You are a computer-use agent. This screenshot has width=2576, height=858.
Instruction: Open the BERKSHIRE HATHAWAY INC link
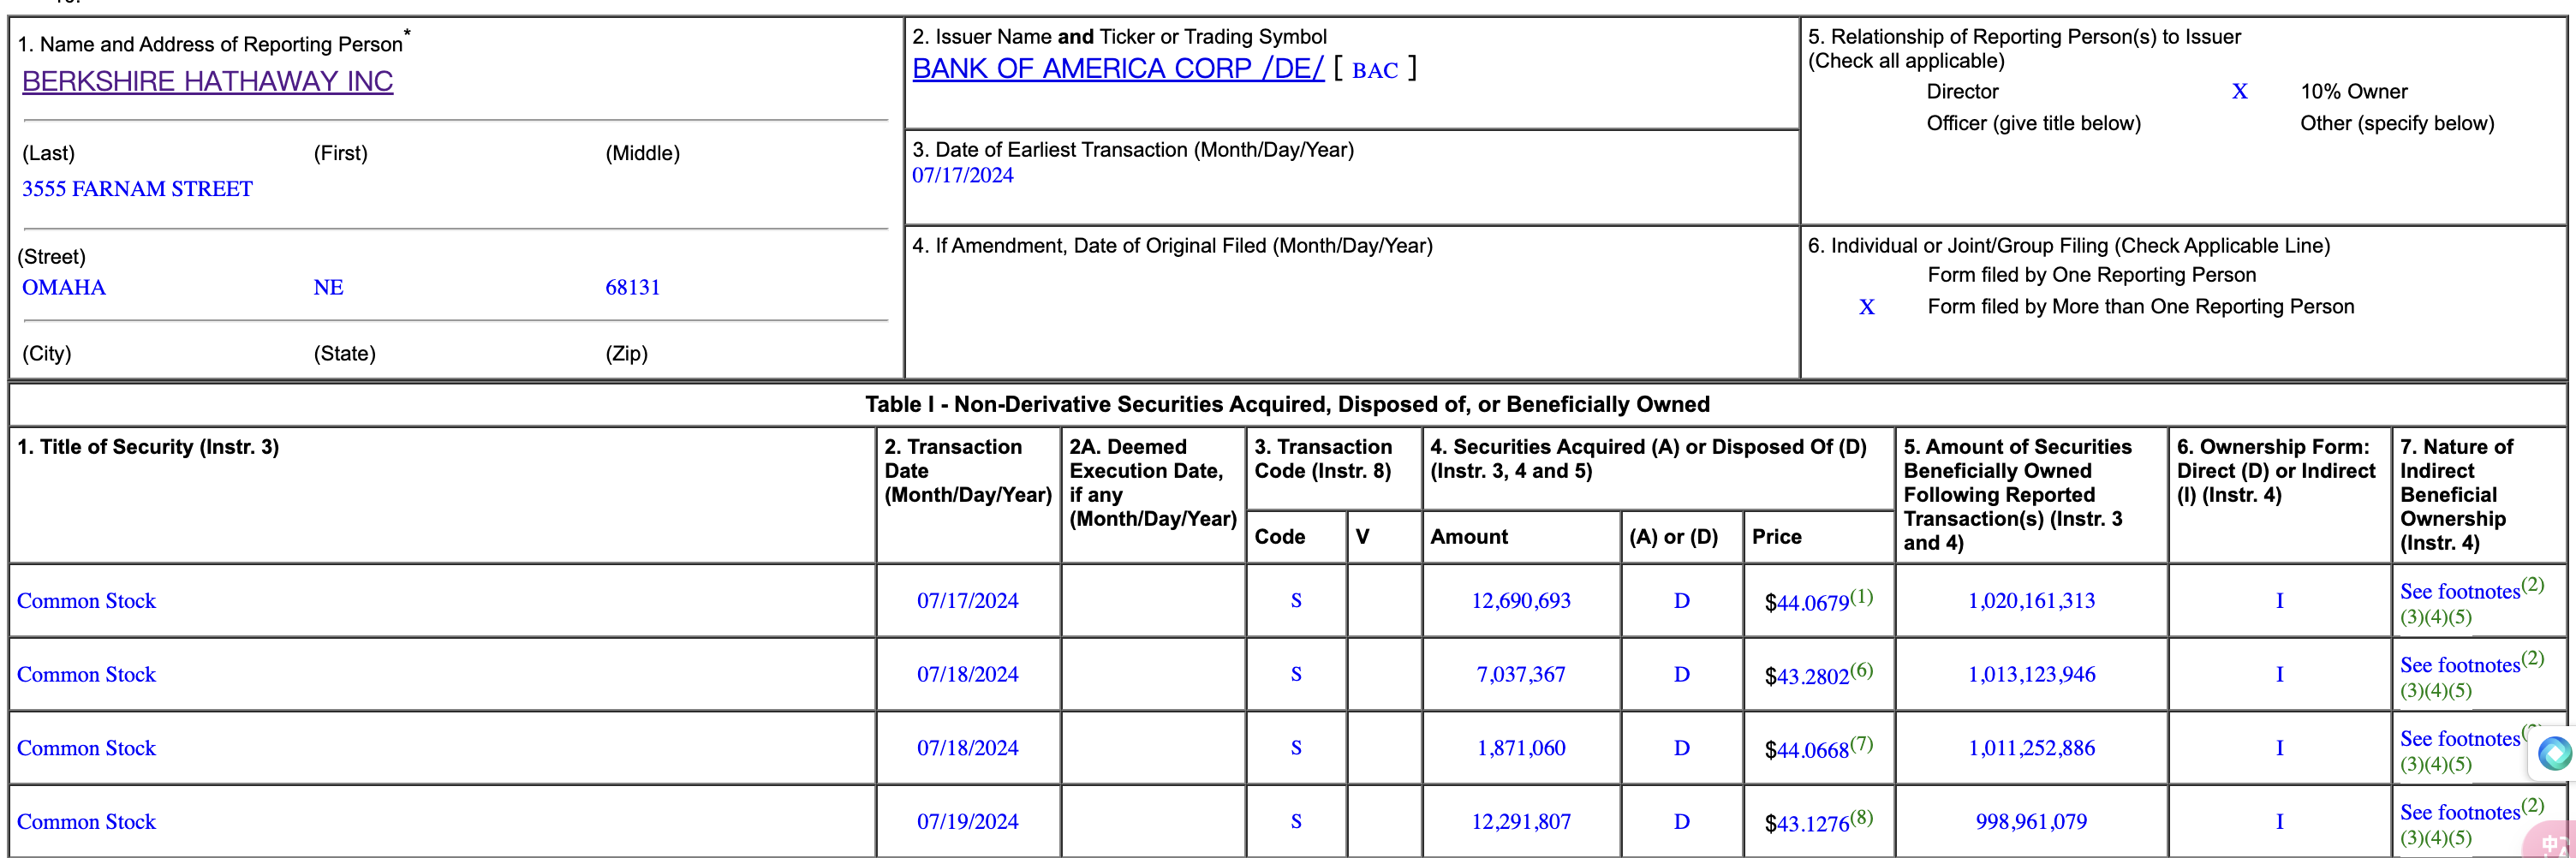tap(207, 81)
